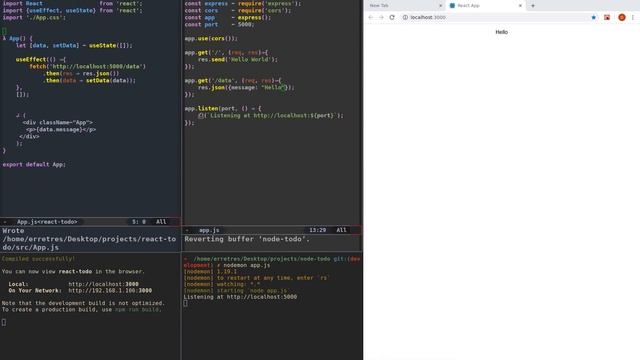The width and height of the screenshot is (640, 360).
Task: Click the 'npm run build' hint in terminal
Action: pyautogui.click(x=138, y=309)
